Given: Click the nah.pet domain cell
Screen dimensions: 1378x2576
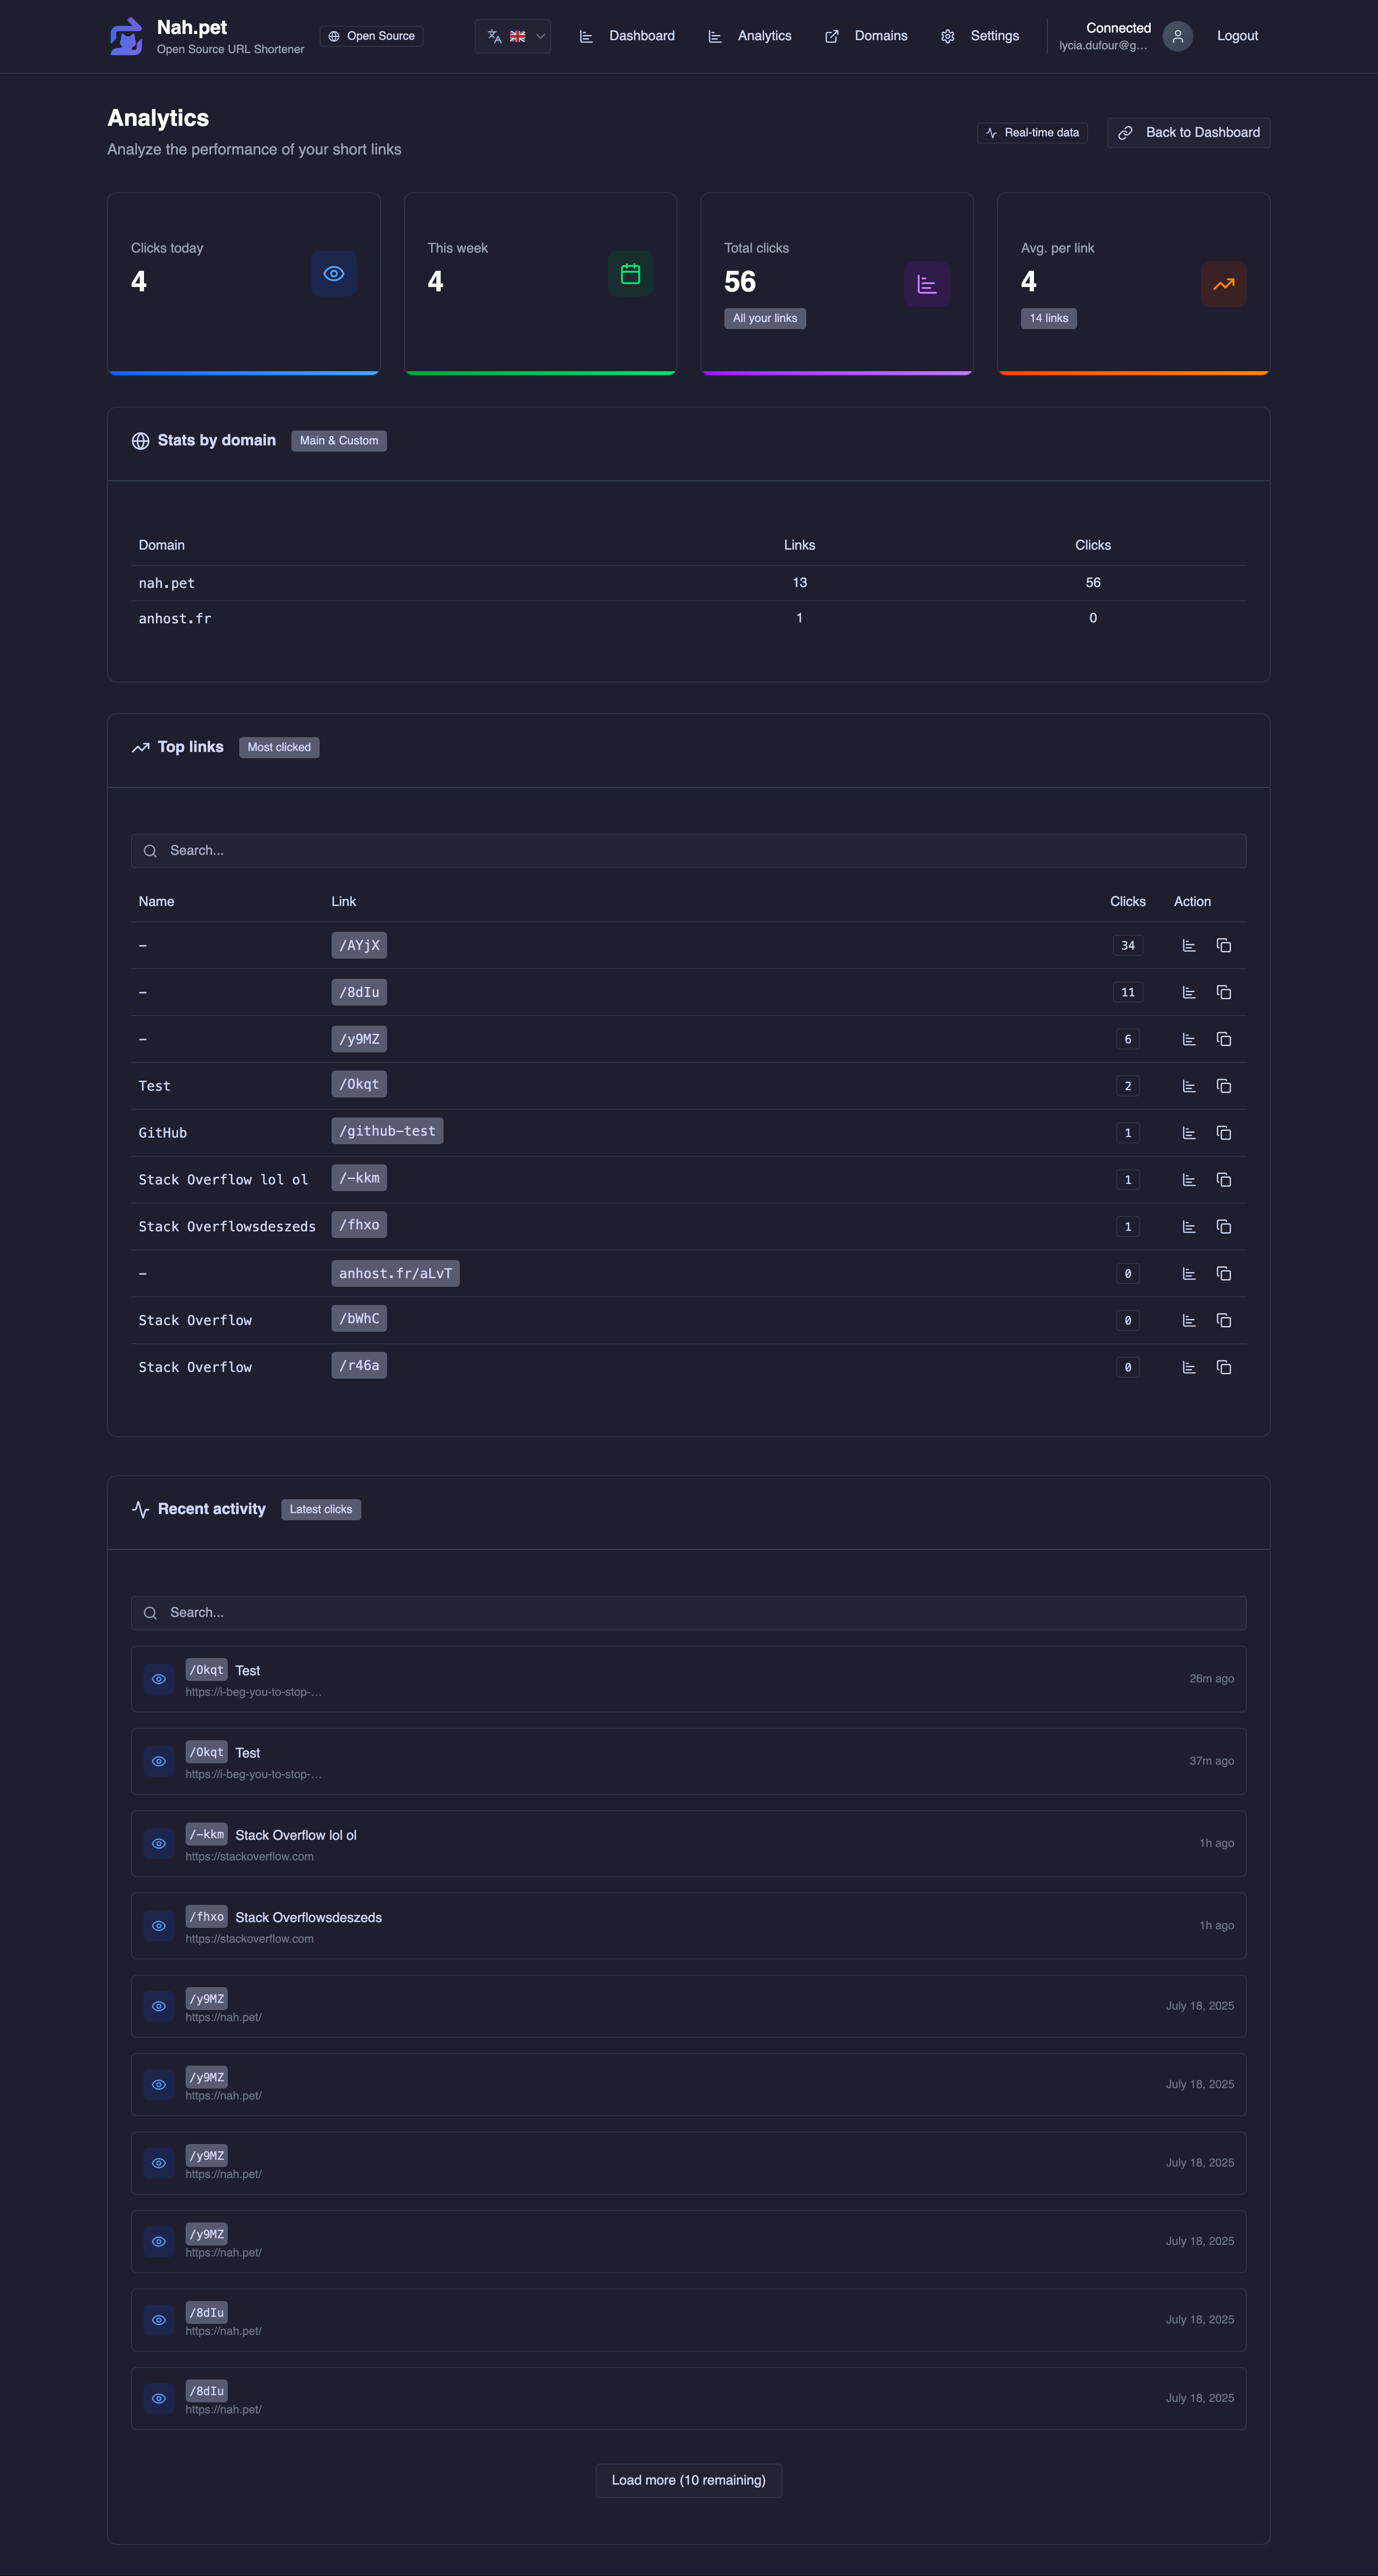Looking at the screenshot, I should click(167, 583).
